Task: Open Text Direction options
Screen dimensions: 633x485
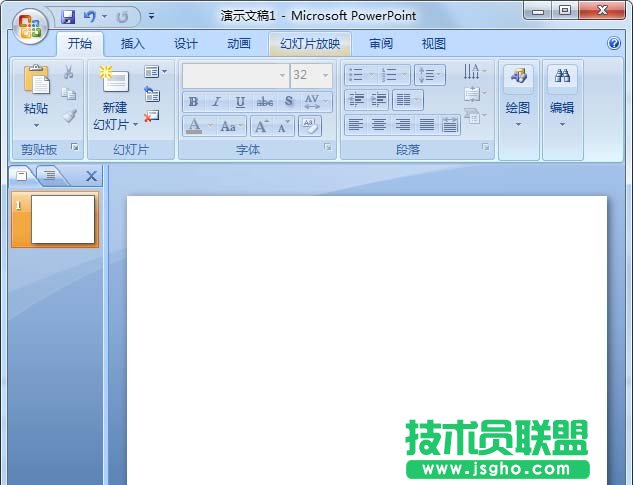Action: [x=475, y=72]
